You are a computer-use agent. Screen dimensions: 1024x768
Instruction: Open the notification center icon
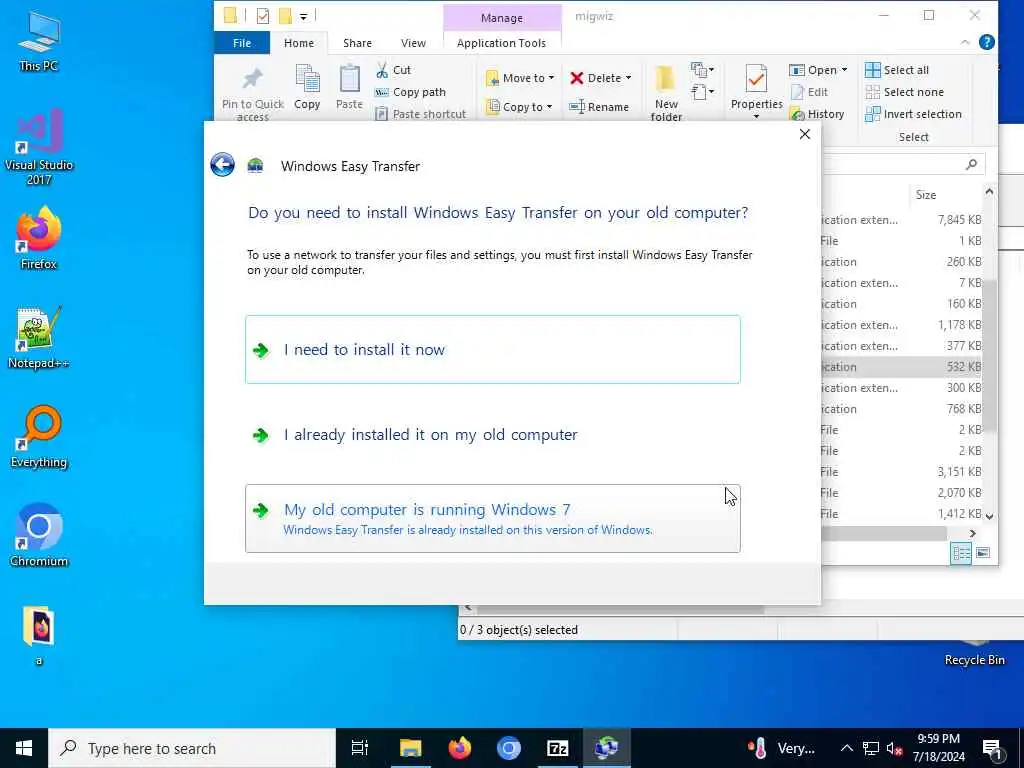(x=992, y=748)
